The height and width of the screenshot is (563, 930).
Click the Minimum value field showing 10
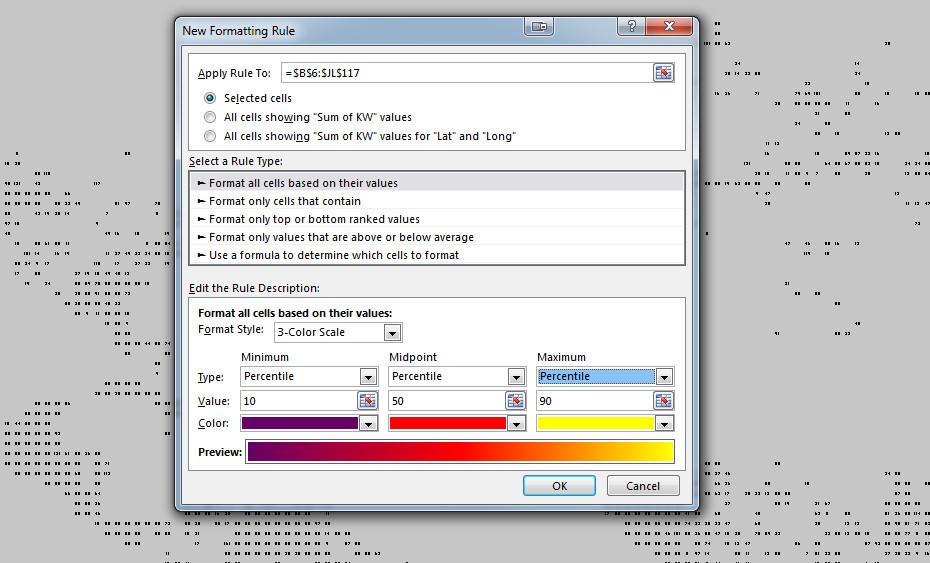point(299,401)
